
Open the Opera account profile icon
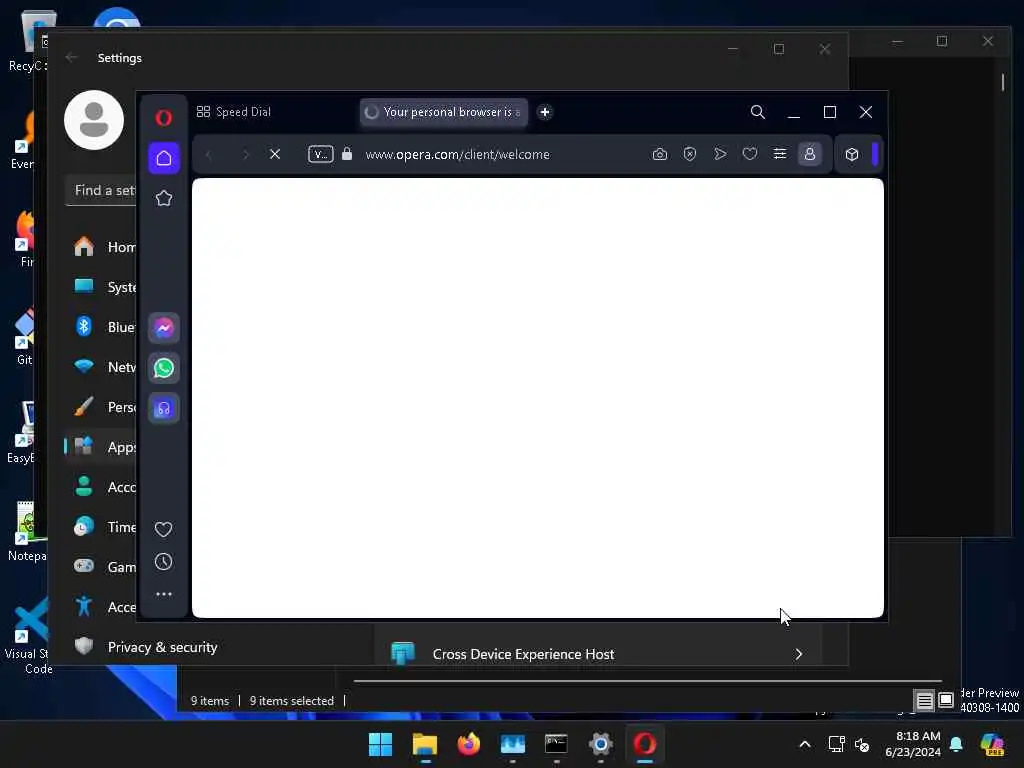pyautogui.click(x=810, y=154)
